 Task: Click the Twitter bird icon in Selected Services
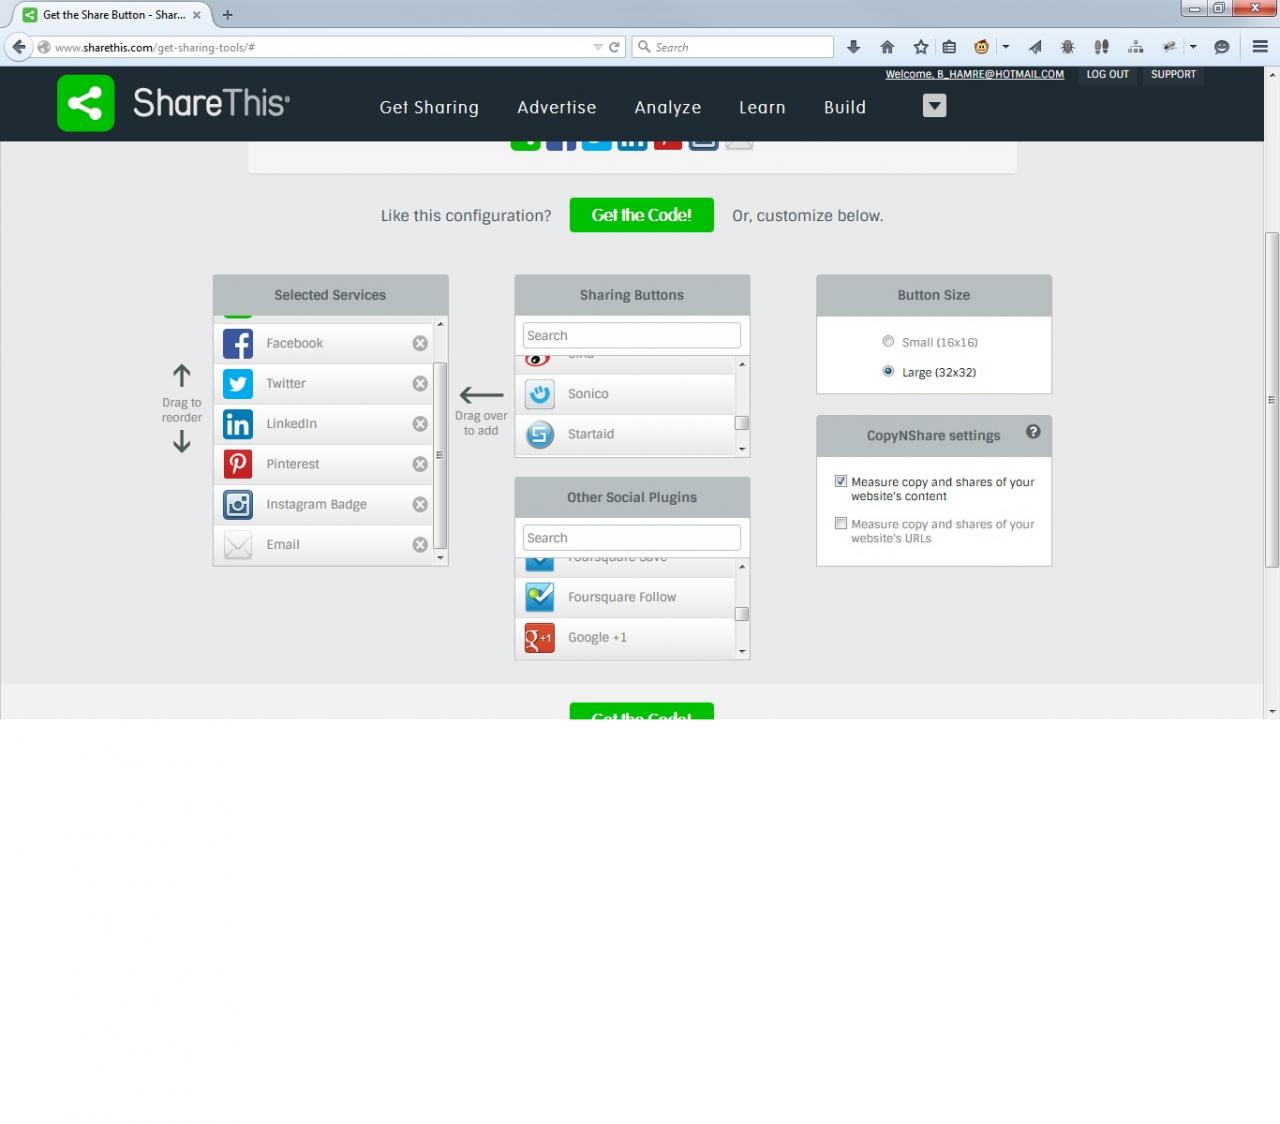pos(238,383)
